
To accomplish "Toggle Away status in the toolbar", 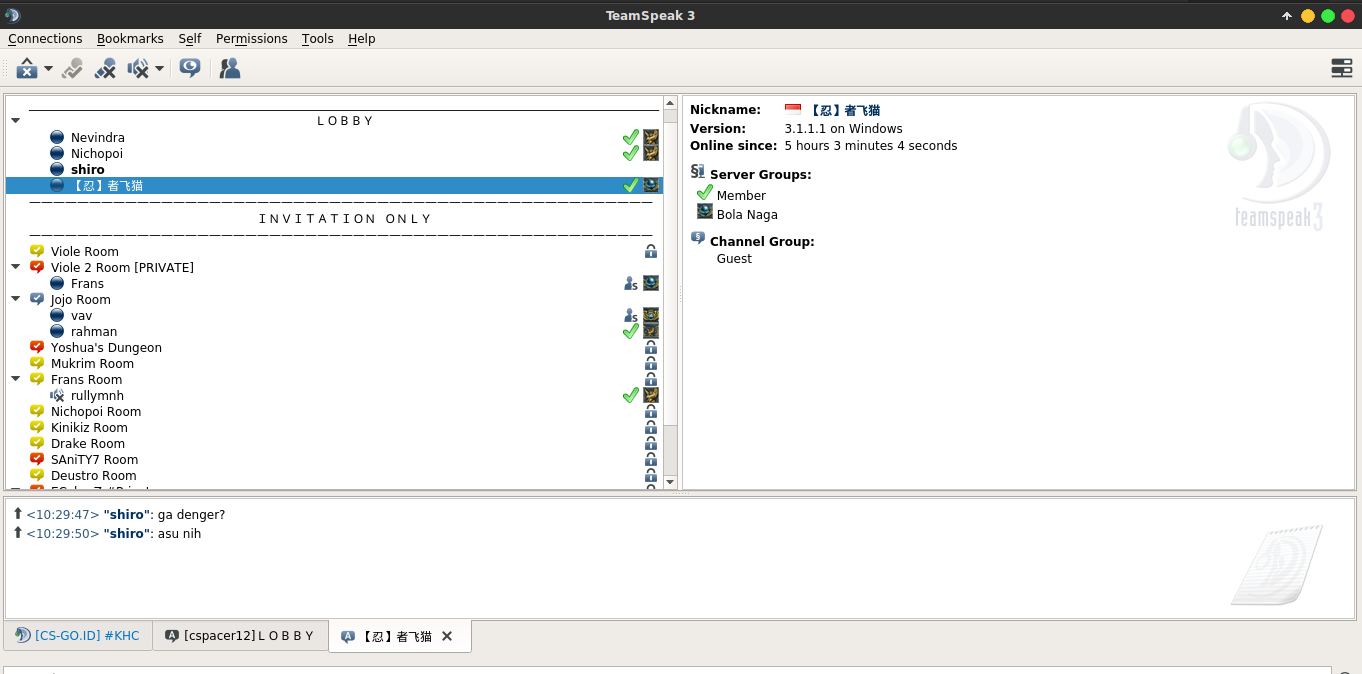I will tap(71, 68).
